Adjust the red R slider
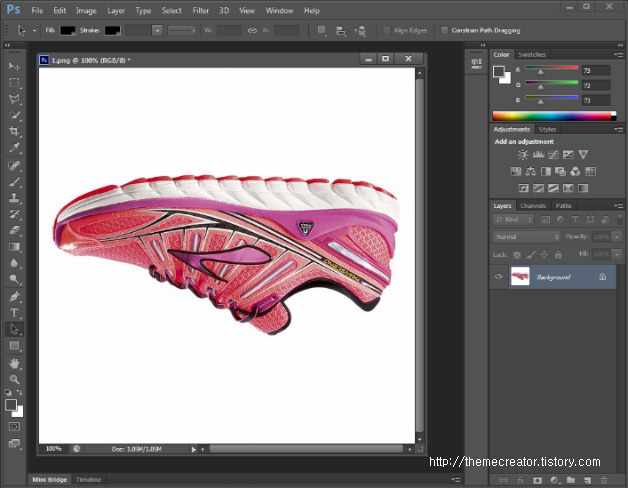The width and height of the screenshot is (628, 488). click(540, 72)
